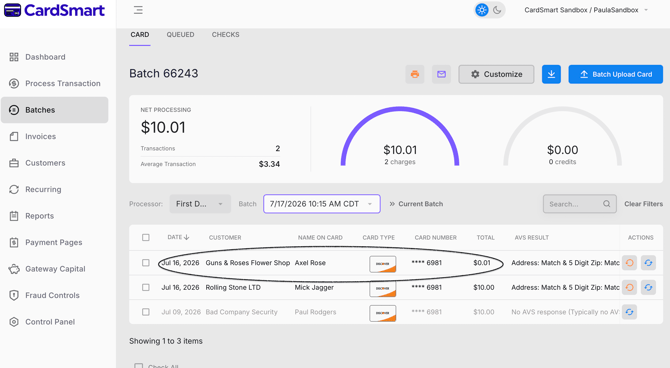
Task: Sort by the DATE column header
Action: pos(178,237)
